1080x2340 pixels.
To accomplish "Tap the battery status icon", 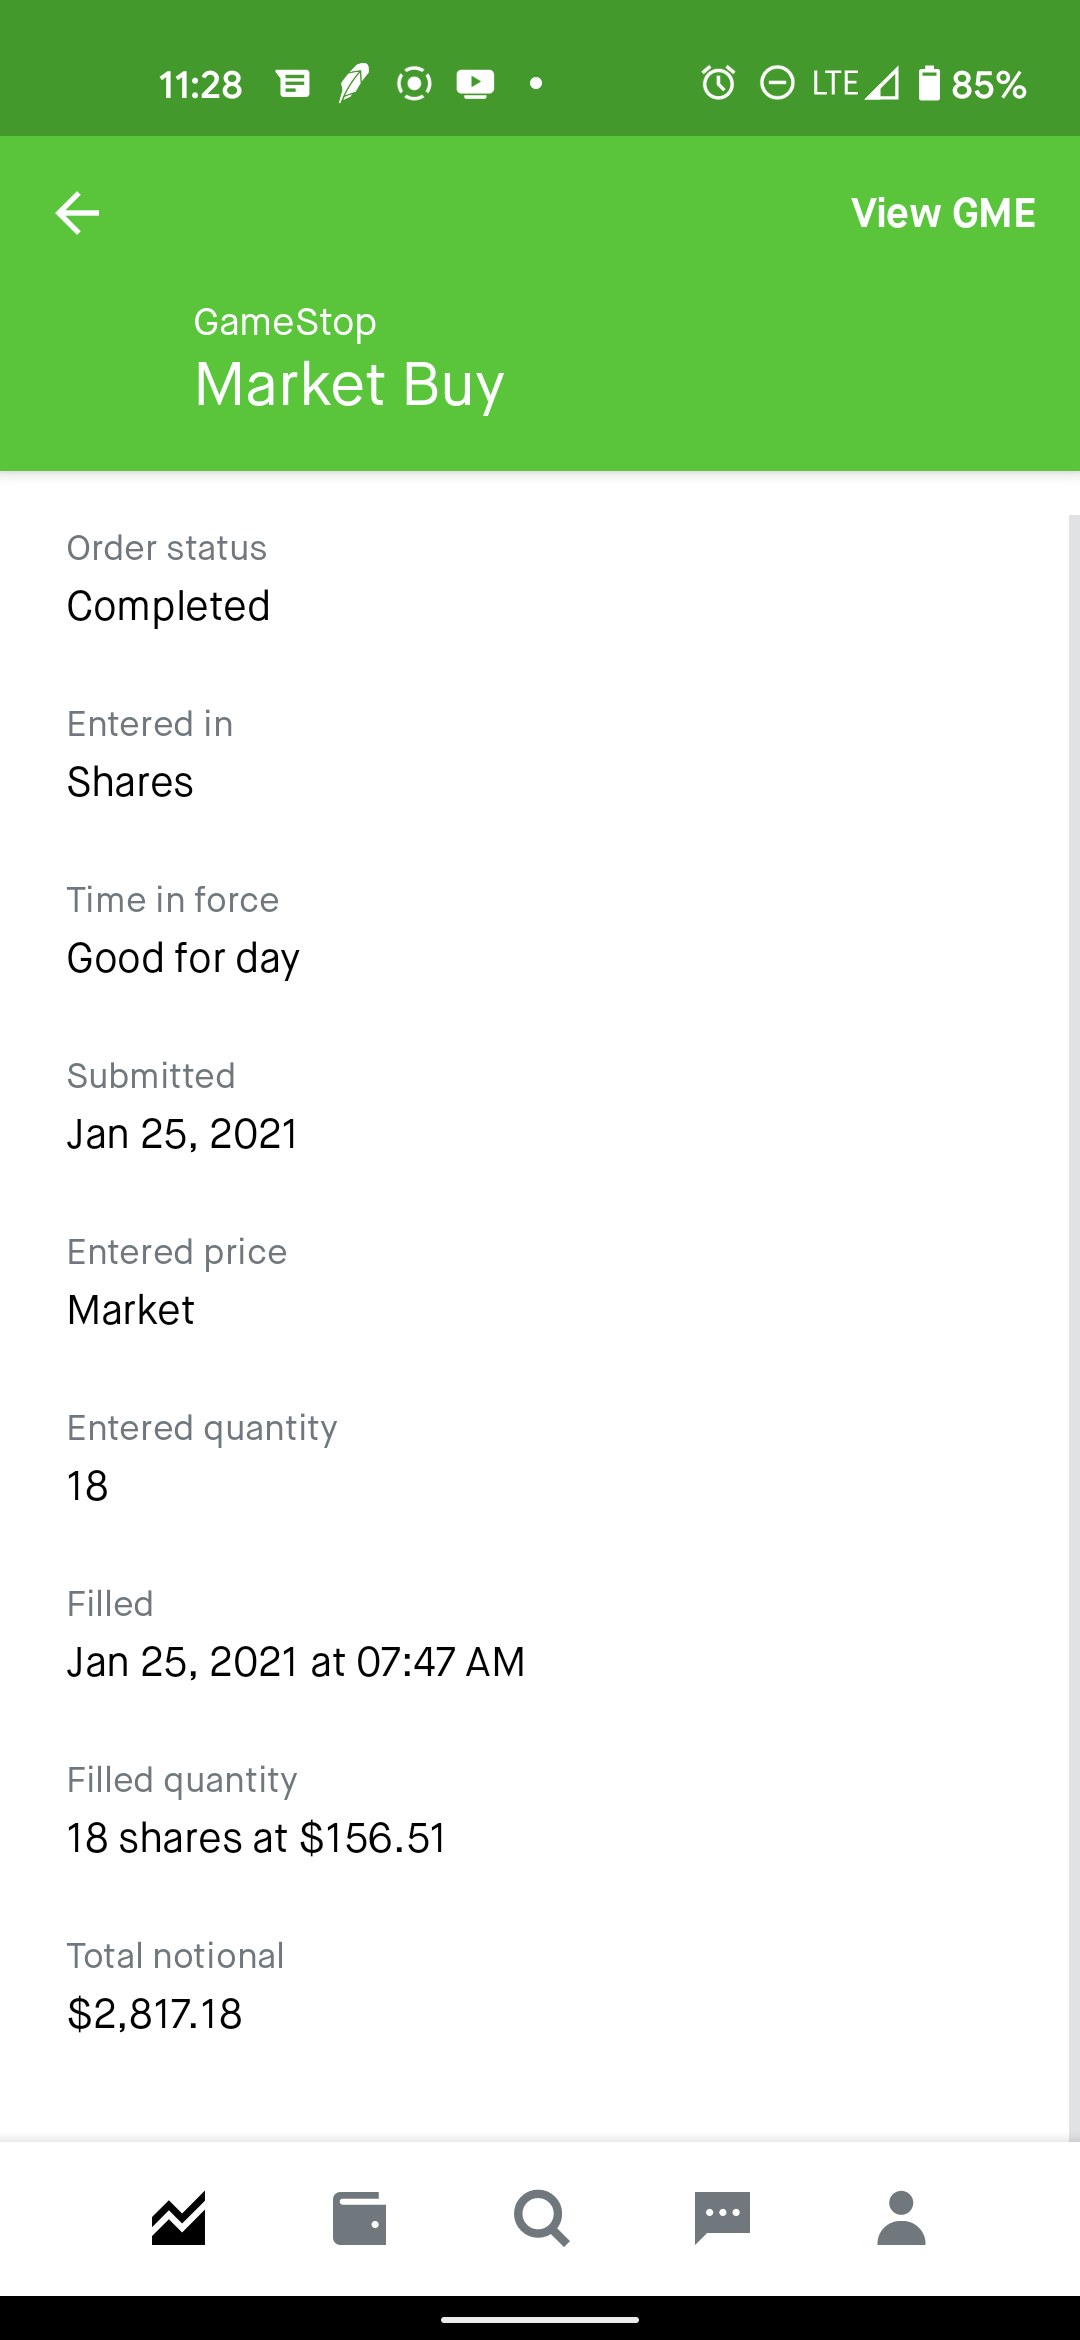I will 929,83.
